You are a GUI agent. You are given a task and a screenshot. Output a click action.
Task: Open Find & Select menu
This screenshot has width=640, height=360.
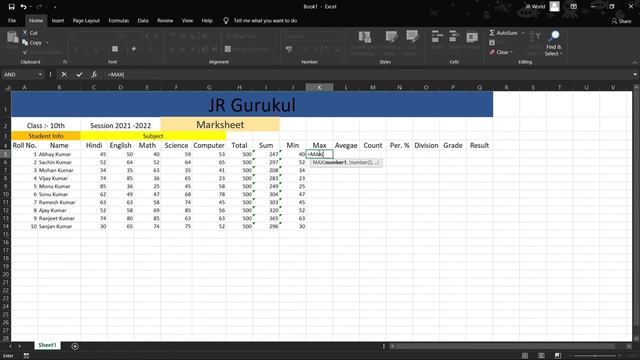(553, 43)
